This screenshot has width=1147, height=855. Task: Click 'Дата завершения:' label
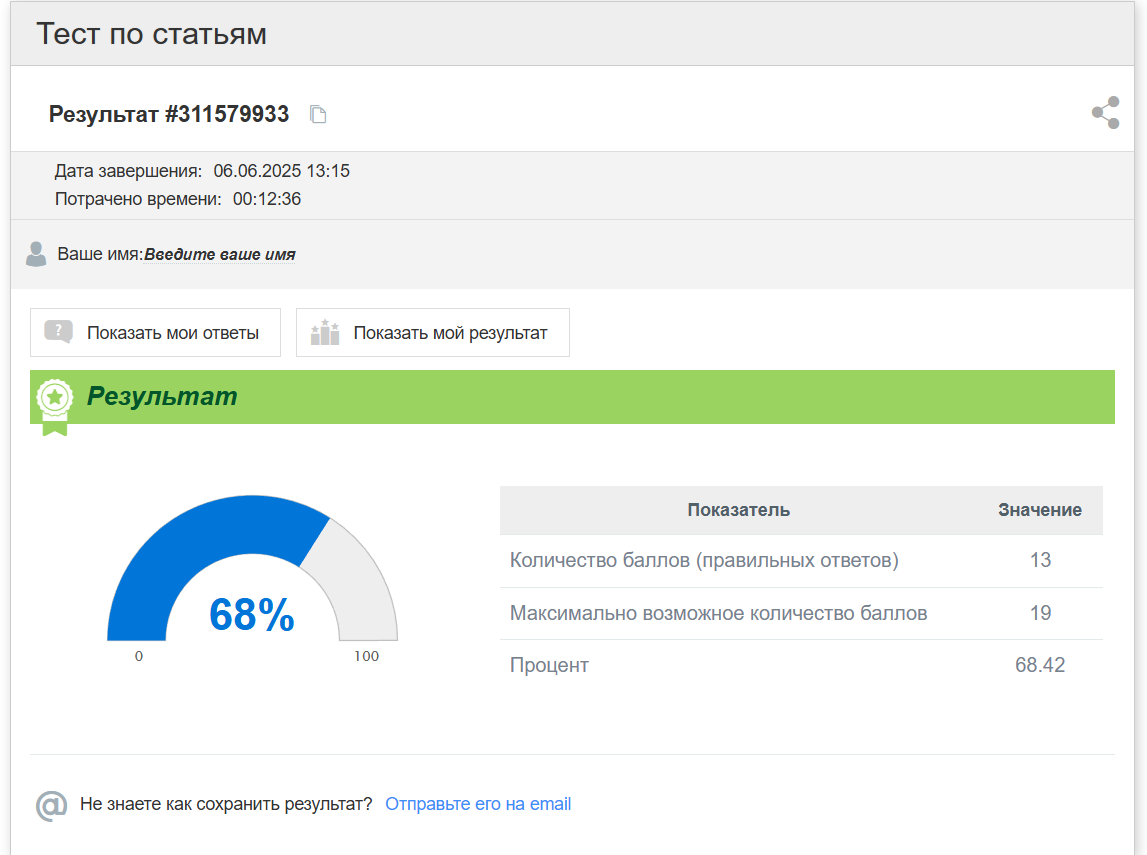pyautogui.click(x=128, y=171)
